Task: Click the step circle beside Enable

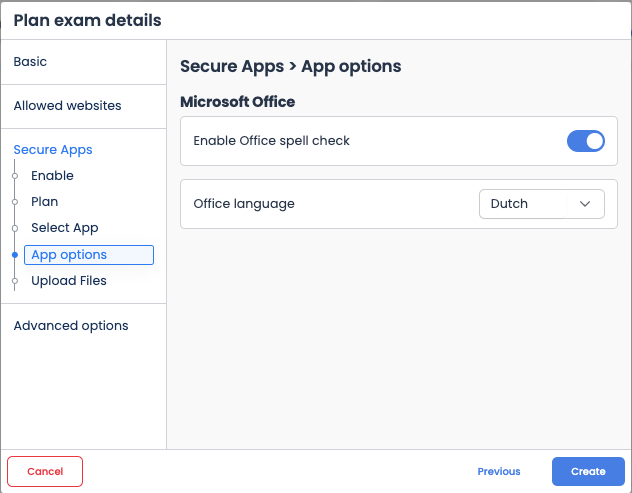Action: coord(15,176)
